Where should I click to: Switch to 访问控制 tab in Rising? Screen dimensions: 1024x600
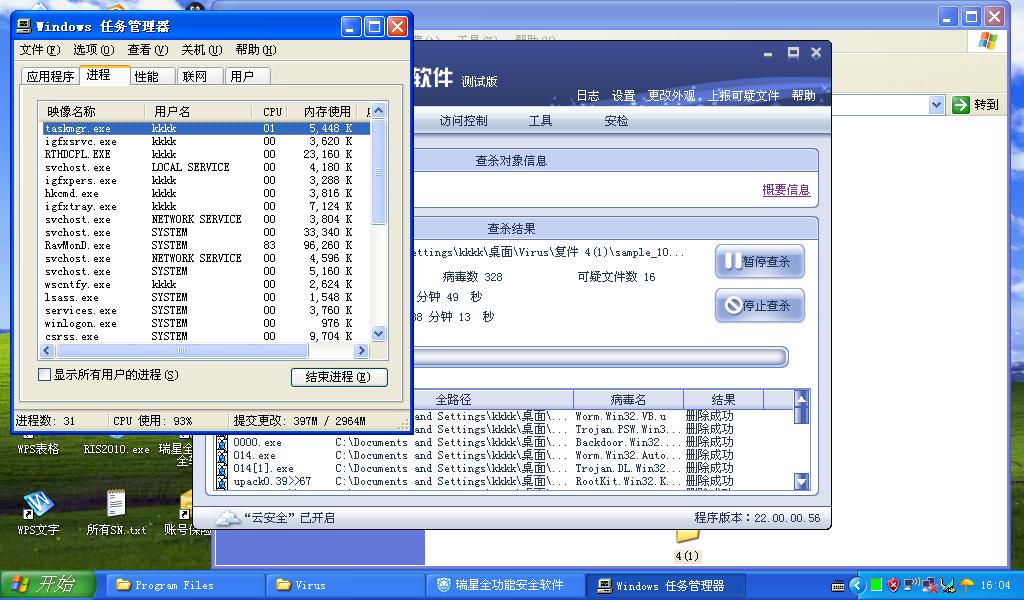(463, 121)
